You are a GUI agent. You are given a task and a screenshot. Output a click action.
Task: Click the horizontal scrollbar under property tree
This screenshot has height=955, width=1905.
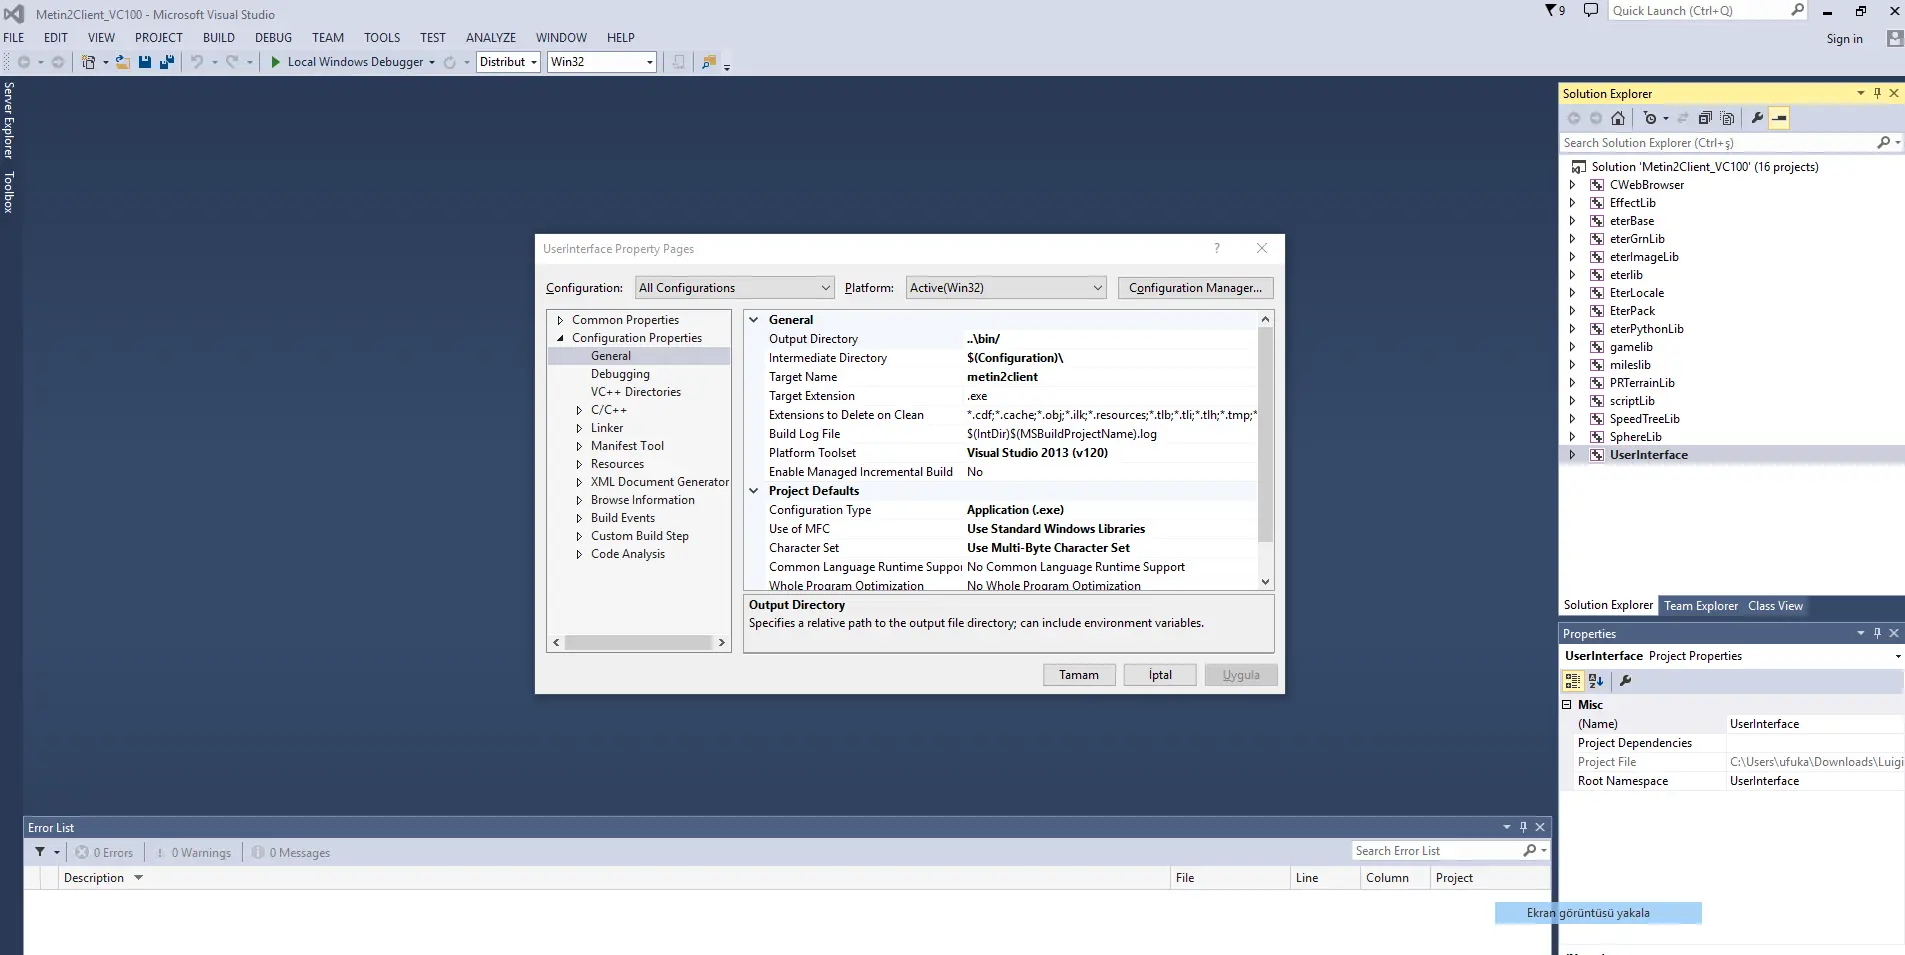point(639,643)
